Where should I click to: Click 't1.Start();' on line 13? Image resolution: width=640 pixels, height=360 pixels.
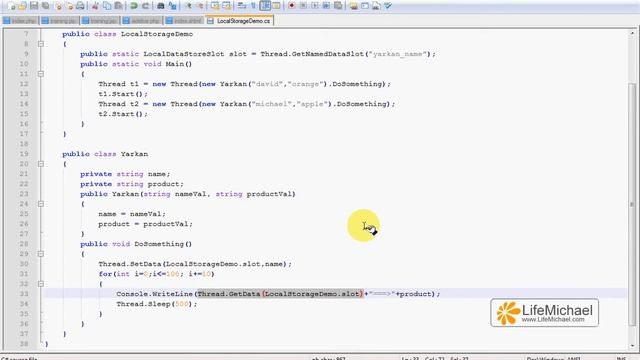pos(123,94)
